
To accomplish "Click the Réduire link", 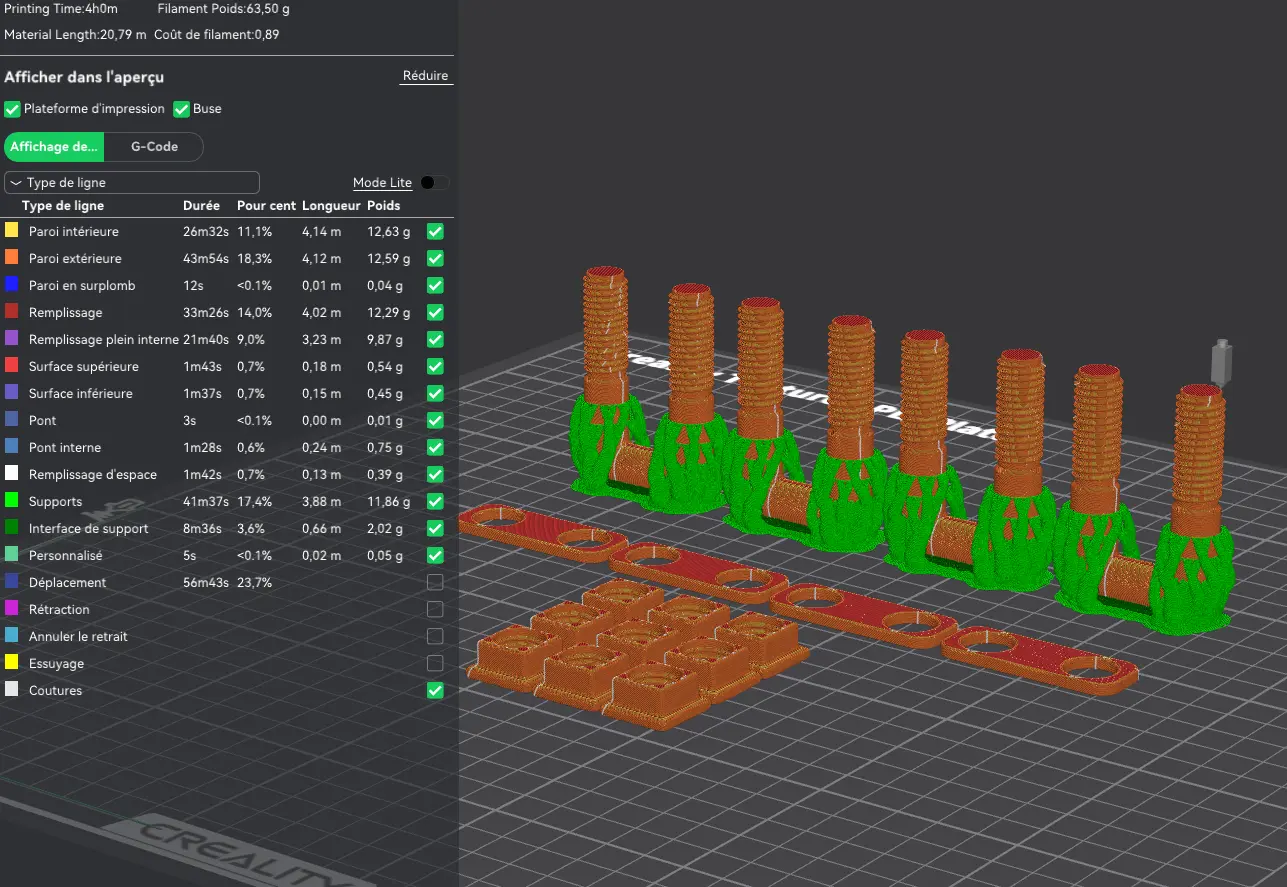I will tap(426, 76).
